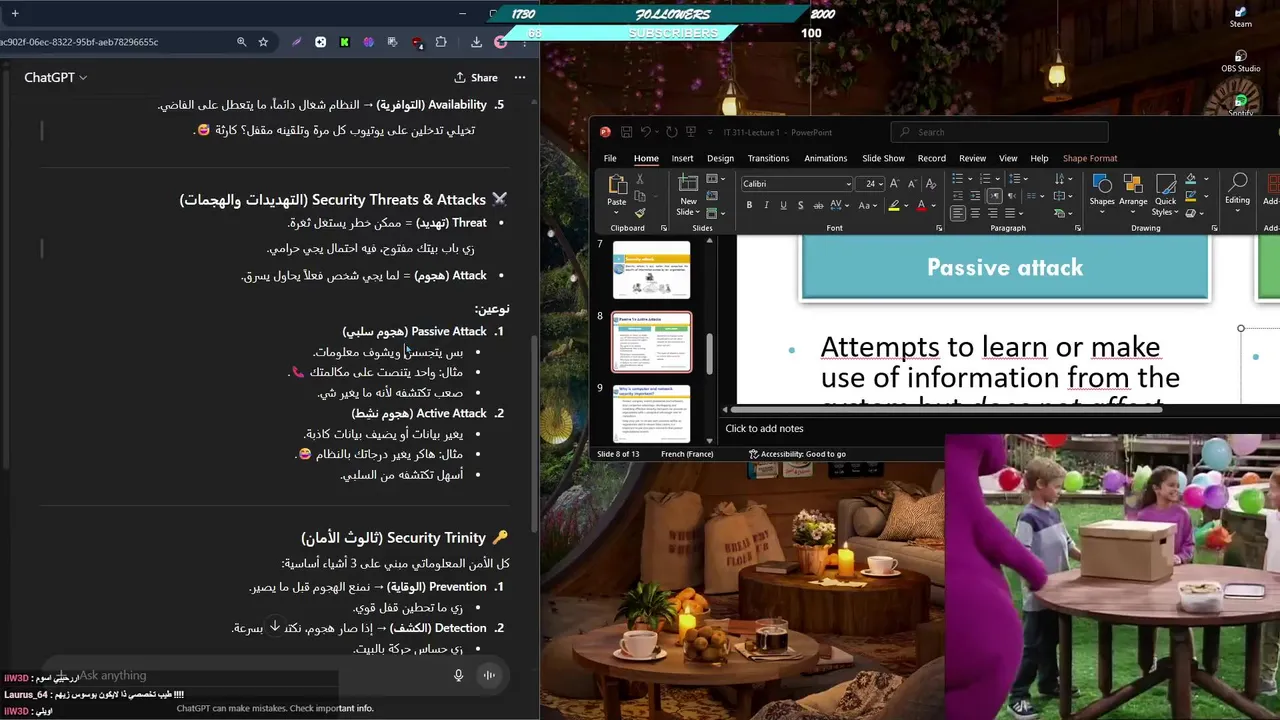Viewport: 1280px width, 720px height.
Task: Toggle Italic formatting
Action: coord(766,206)
